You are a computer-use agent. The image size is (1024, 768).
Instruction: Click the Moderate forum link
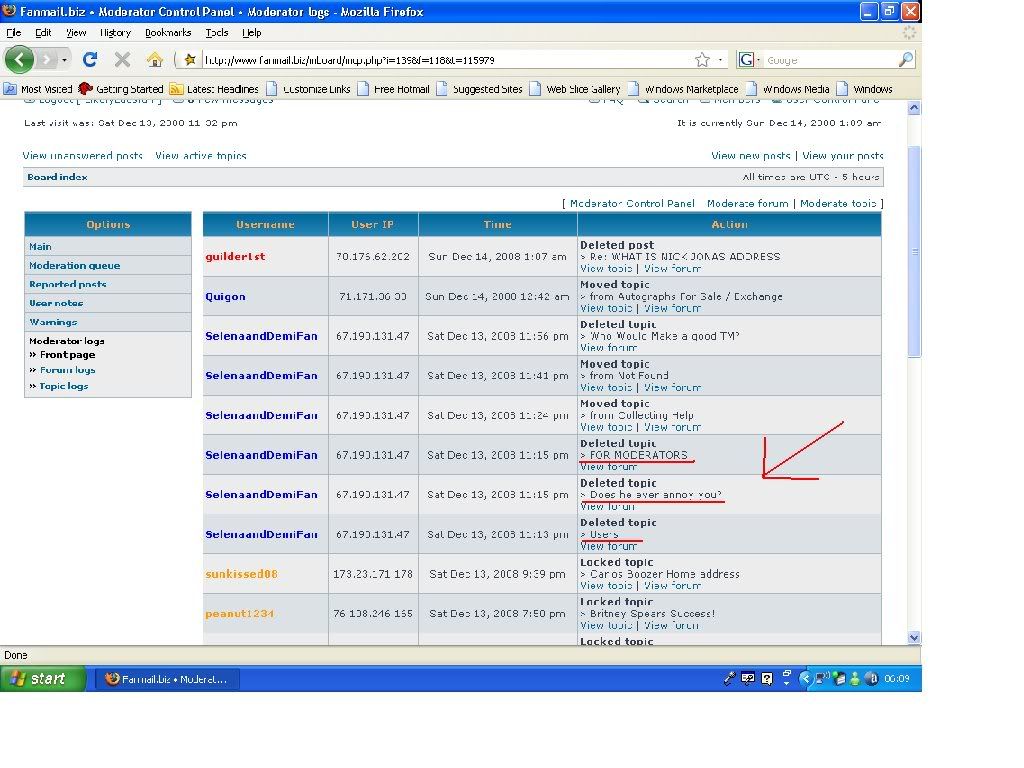tap(748, 204)
